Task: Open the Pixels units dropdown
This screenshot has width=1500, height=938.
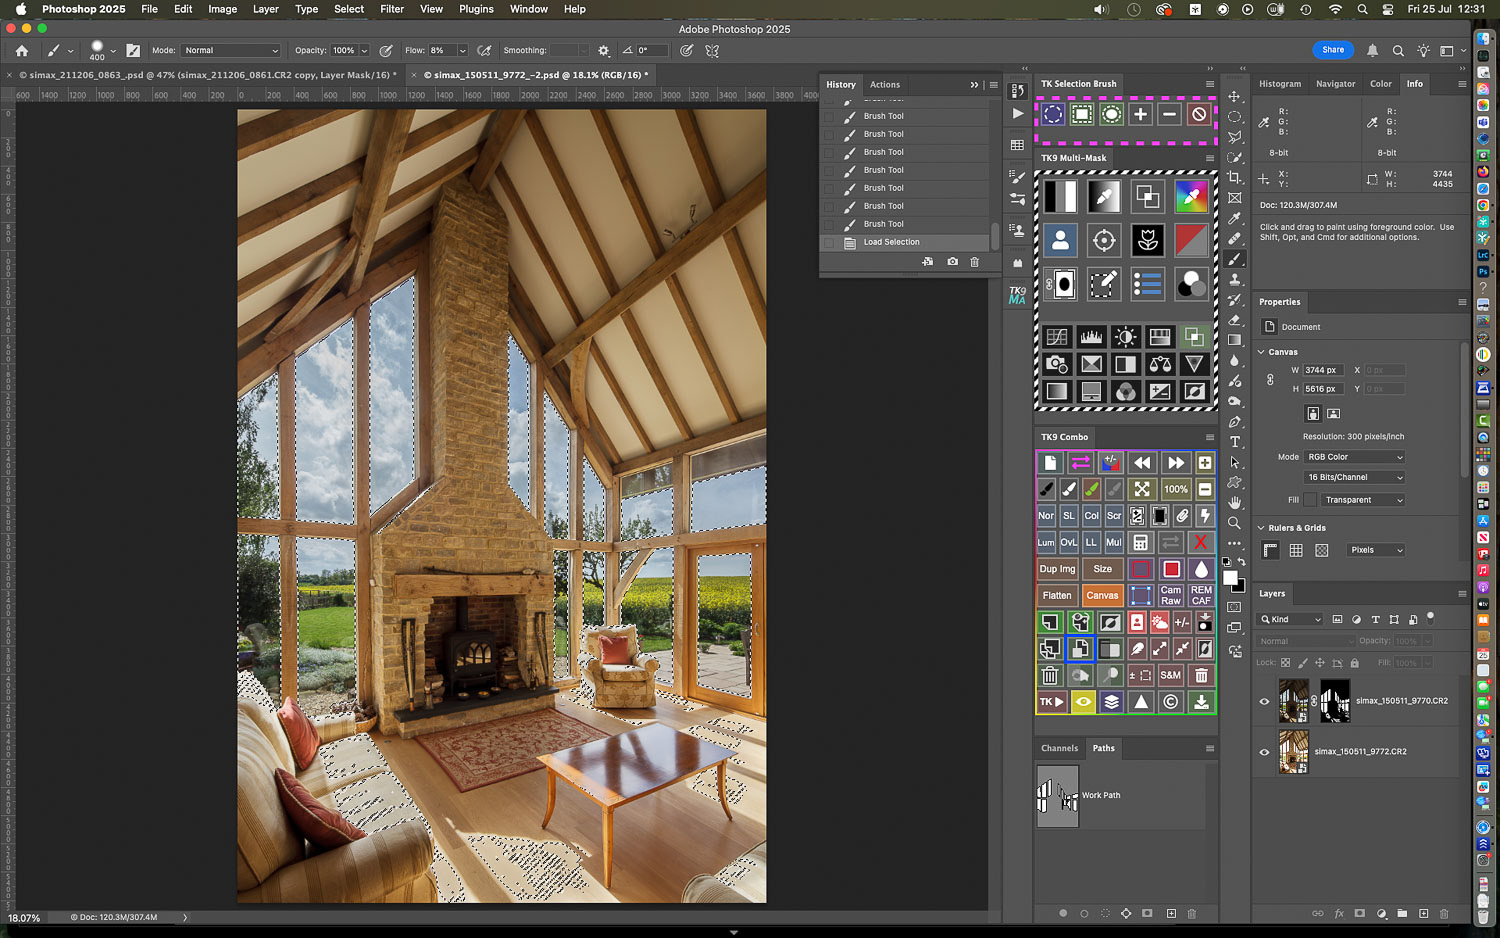Action: coord(1376,550)
